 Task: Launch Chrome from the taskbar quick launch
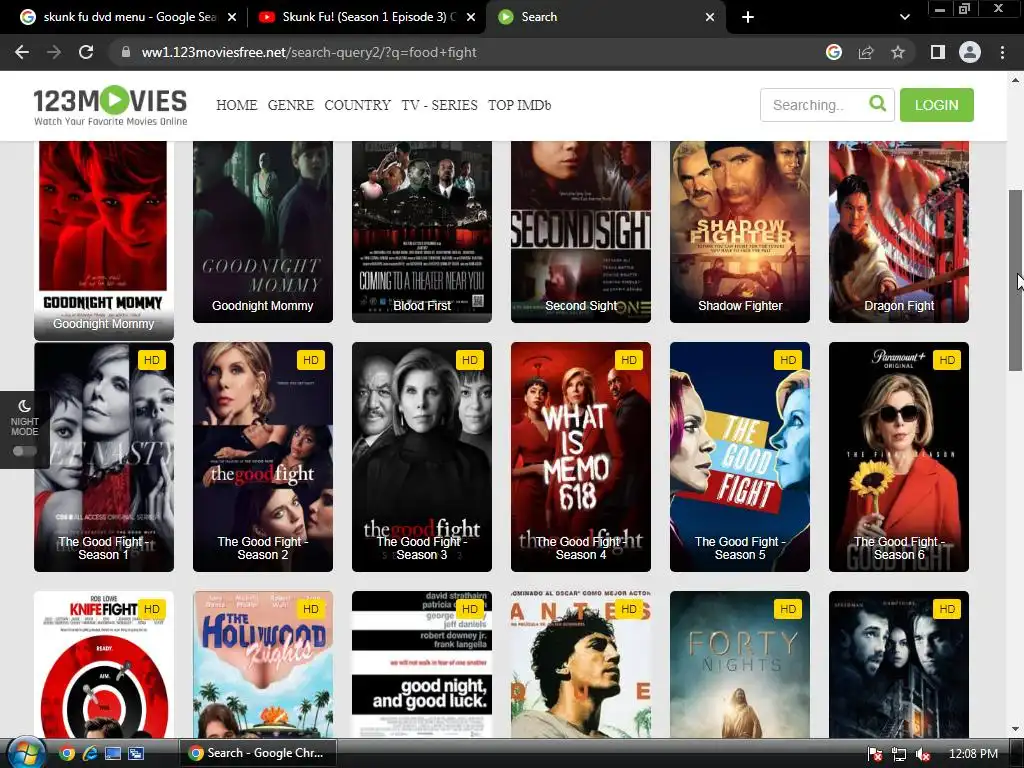pyautogui.click(x=67, y=754)
